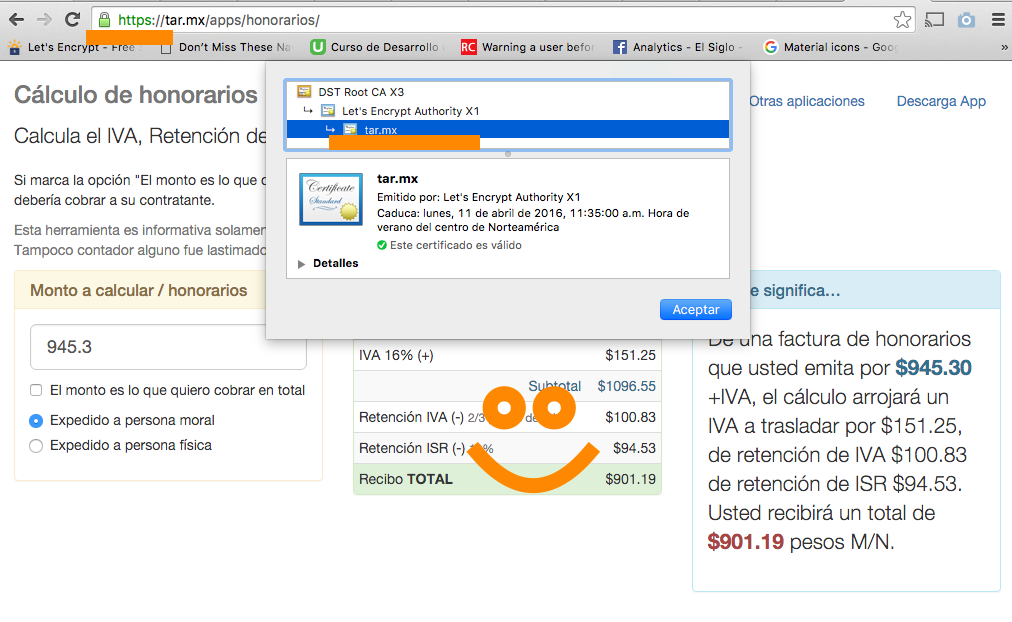
Task: Select 'Expedido a persona física' radio option
Action: point(36,446)
